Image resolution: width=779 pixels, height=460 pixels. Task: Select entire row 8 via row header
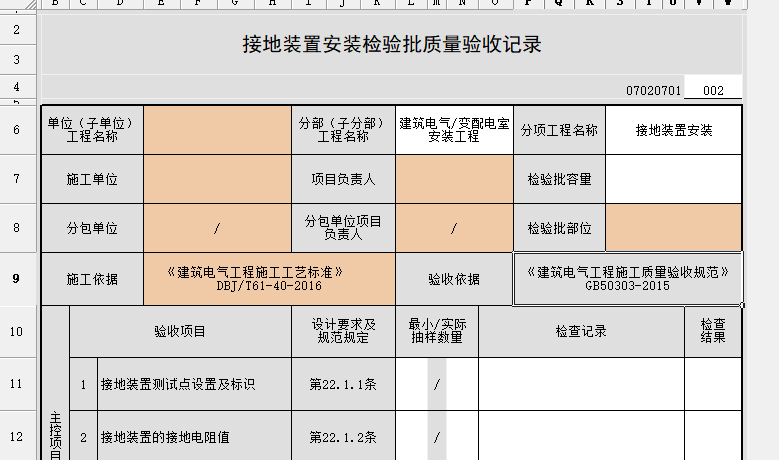pos(17,228)
